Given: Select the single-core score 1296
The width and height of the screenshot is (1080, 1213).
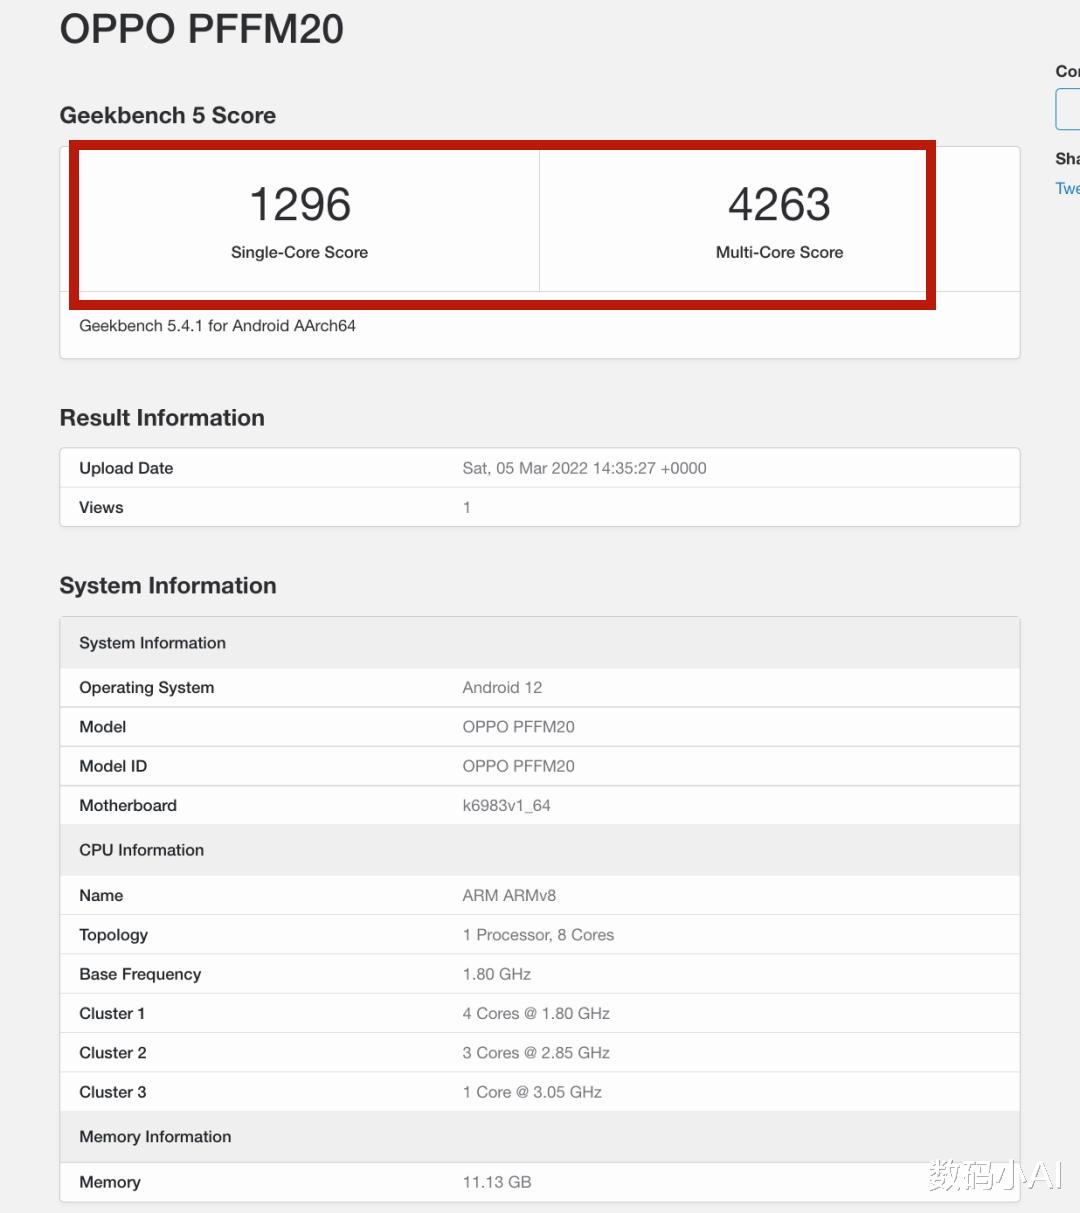Looking at the screenshot, I should click(x=300, y=205).
